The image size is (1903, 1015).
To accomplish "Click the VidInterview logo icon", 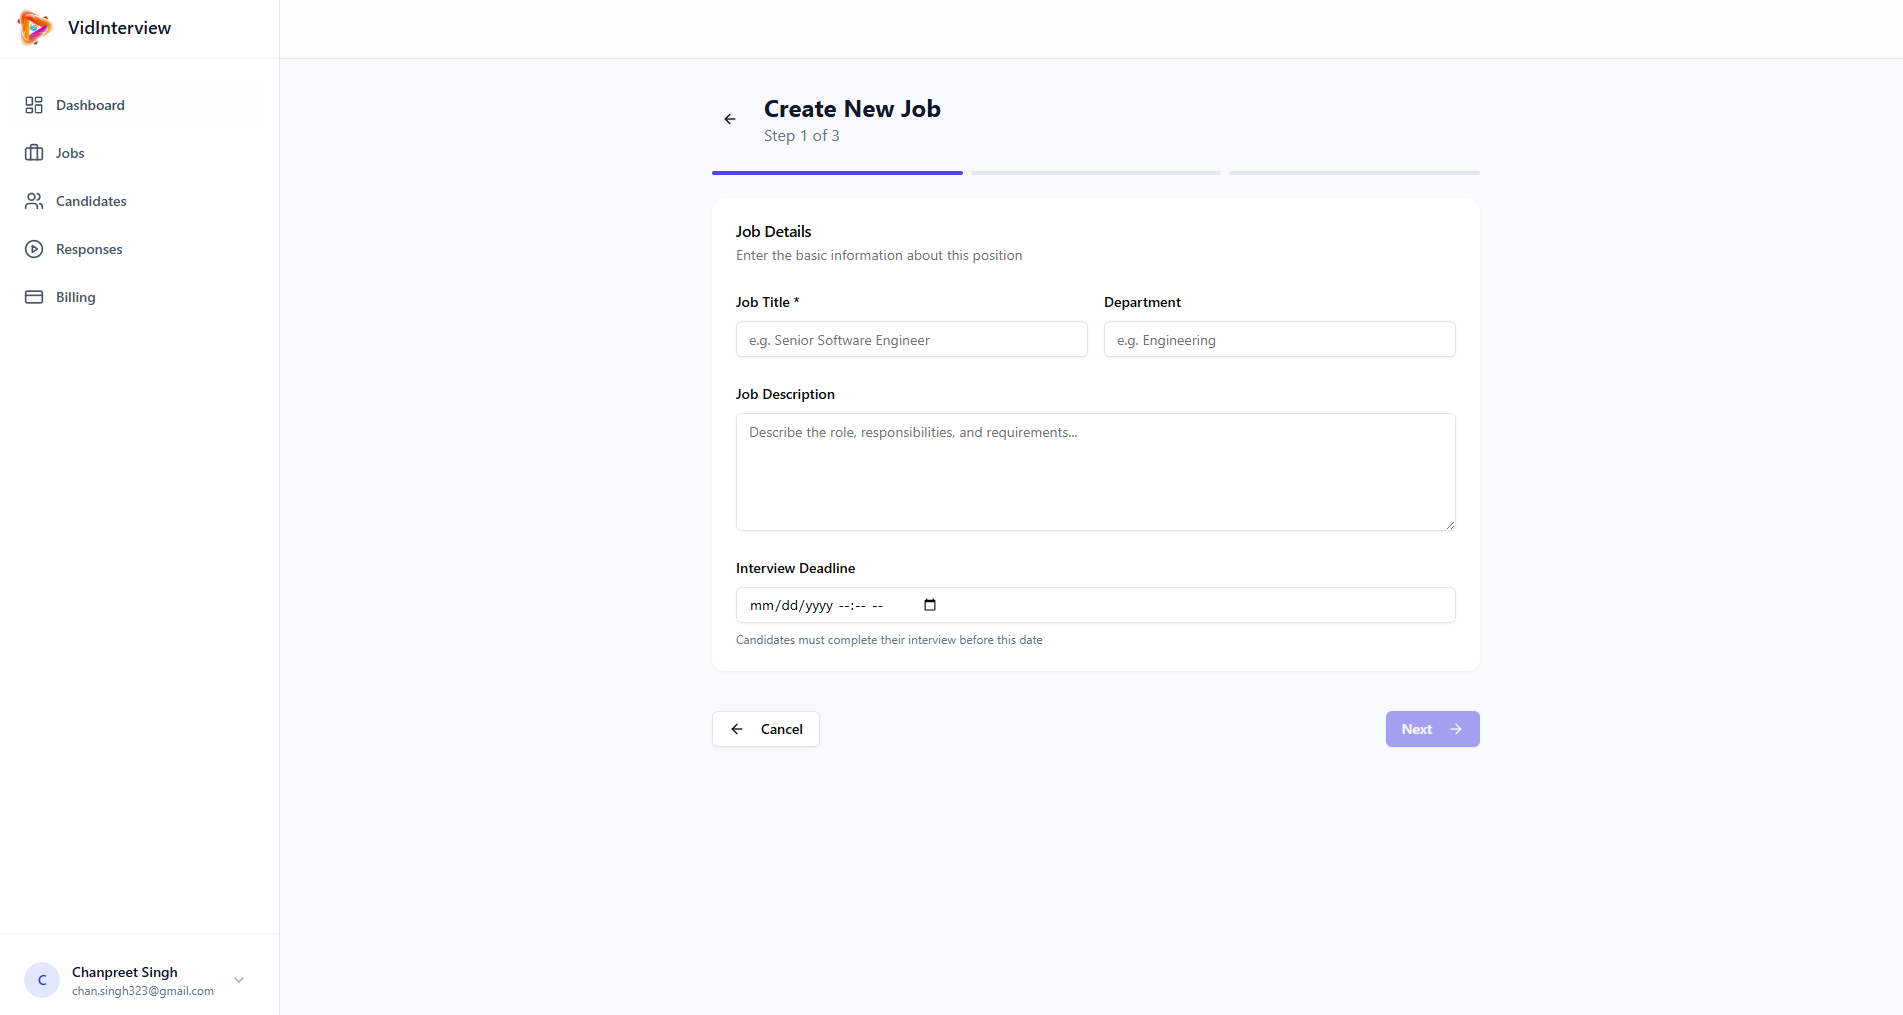I will tap(35, 28).
